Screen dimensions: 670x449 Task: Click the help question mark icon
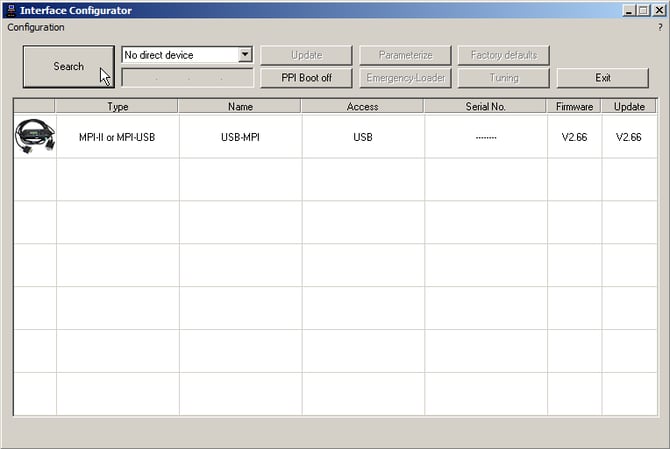660,27
